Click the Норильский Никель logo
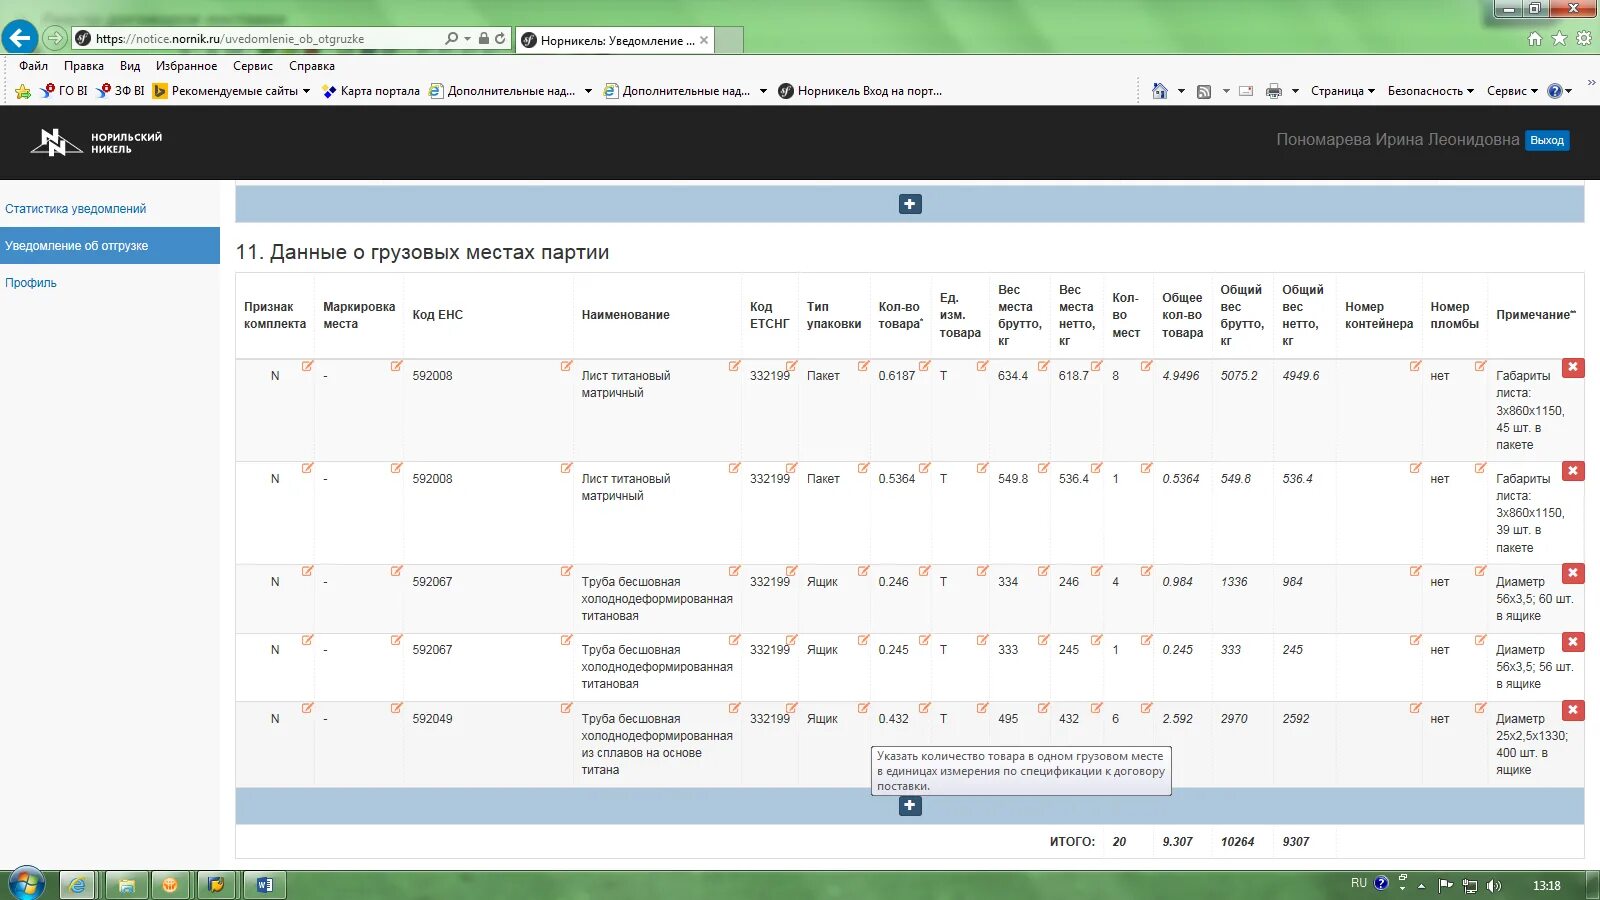Screen dimensions: 1600x900 [x=96, y=143]
